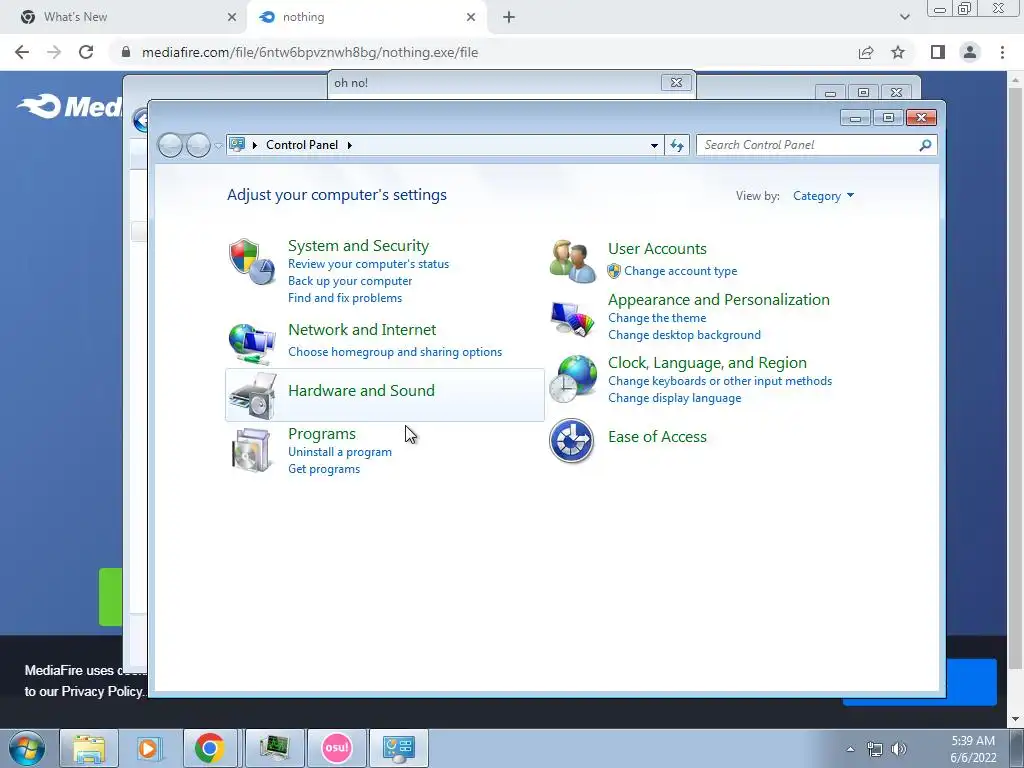
Task: Switch to What's New tab
Action: click(x=123, y=17)
